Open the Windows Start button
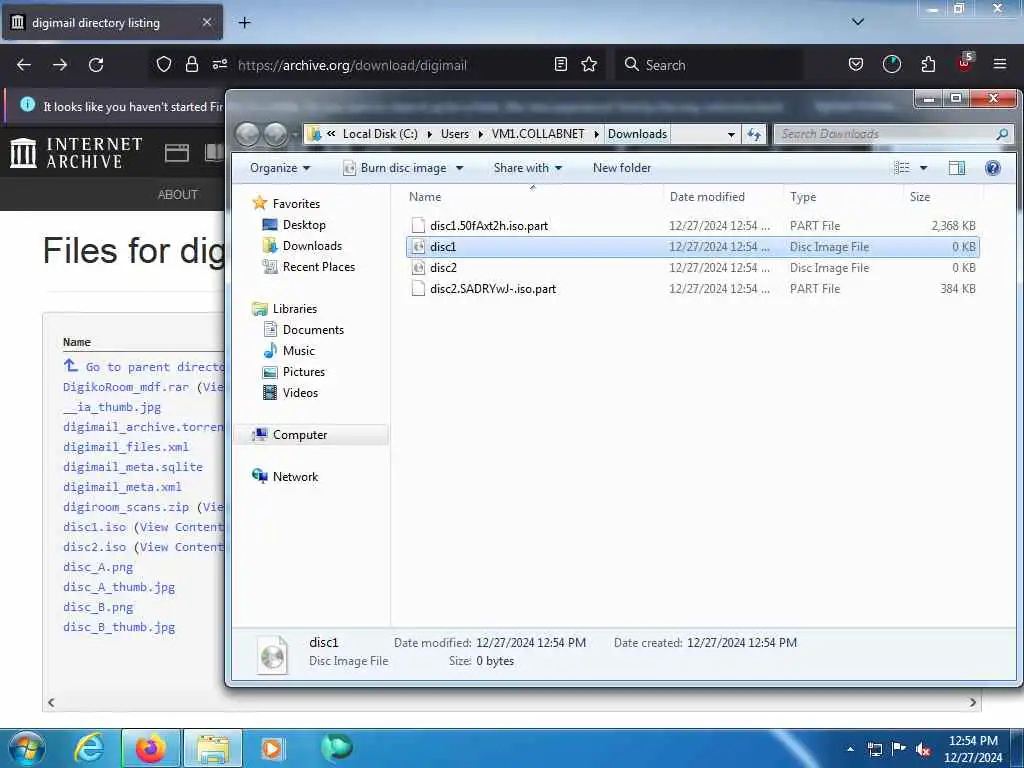This screenshot has height=768, width=1024. coord(27,748)
